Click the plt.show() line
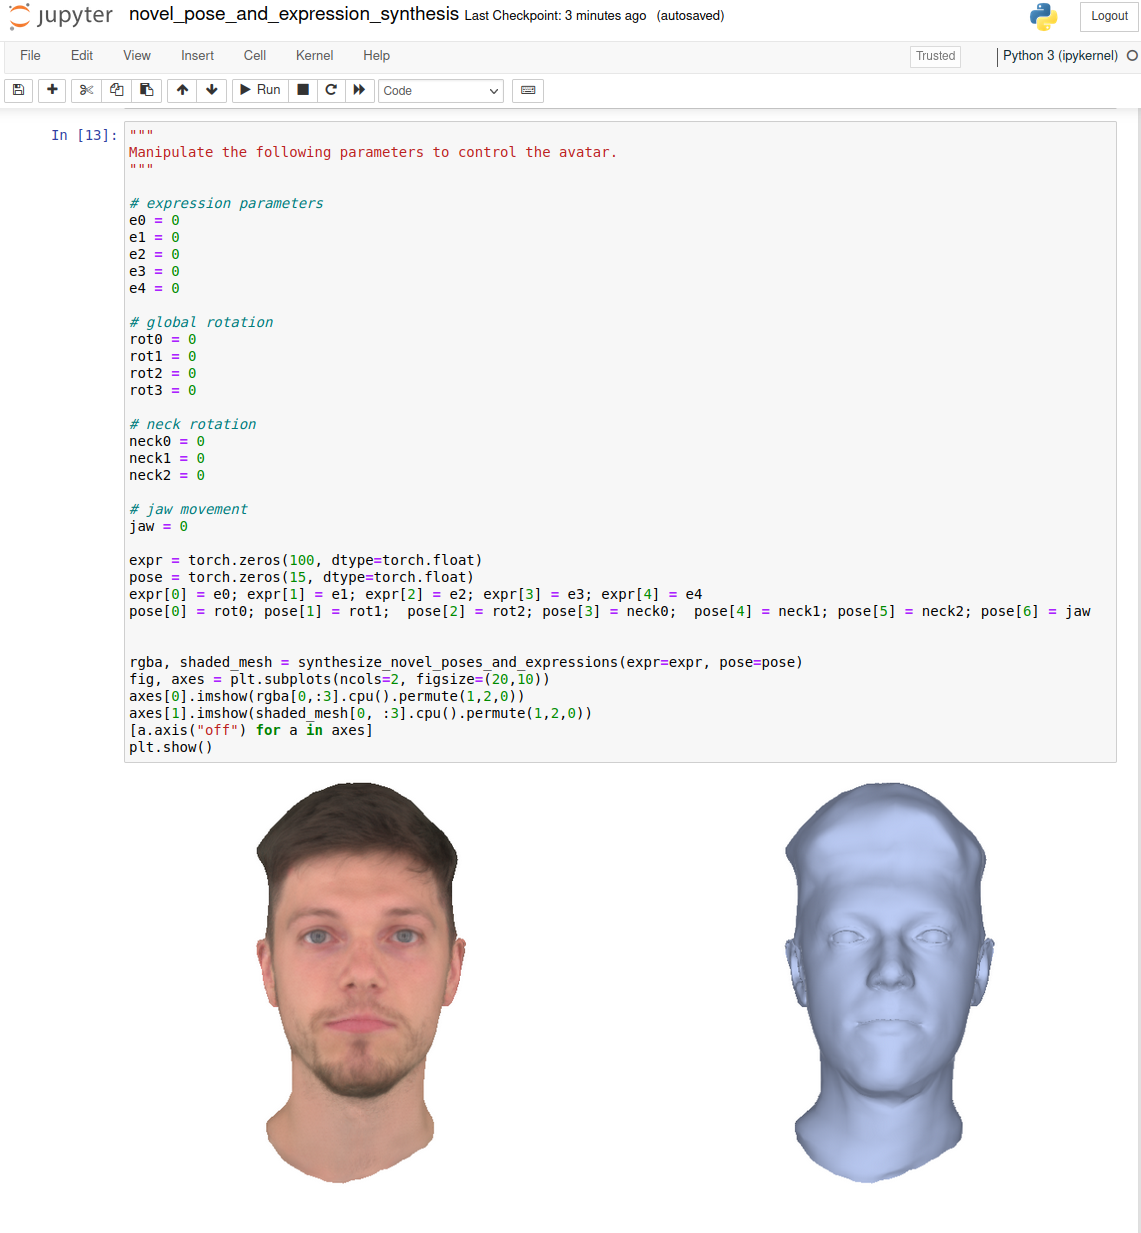The height and width of the screenshot is (1233, 1141). pos(171,748)
